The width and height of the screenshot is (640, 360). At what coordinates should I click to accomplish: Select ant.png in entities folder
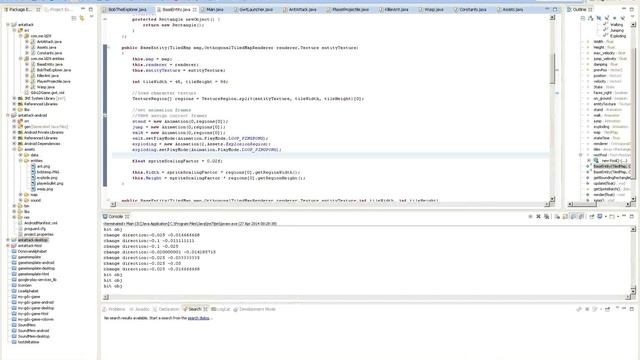click(43, 167)
